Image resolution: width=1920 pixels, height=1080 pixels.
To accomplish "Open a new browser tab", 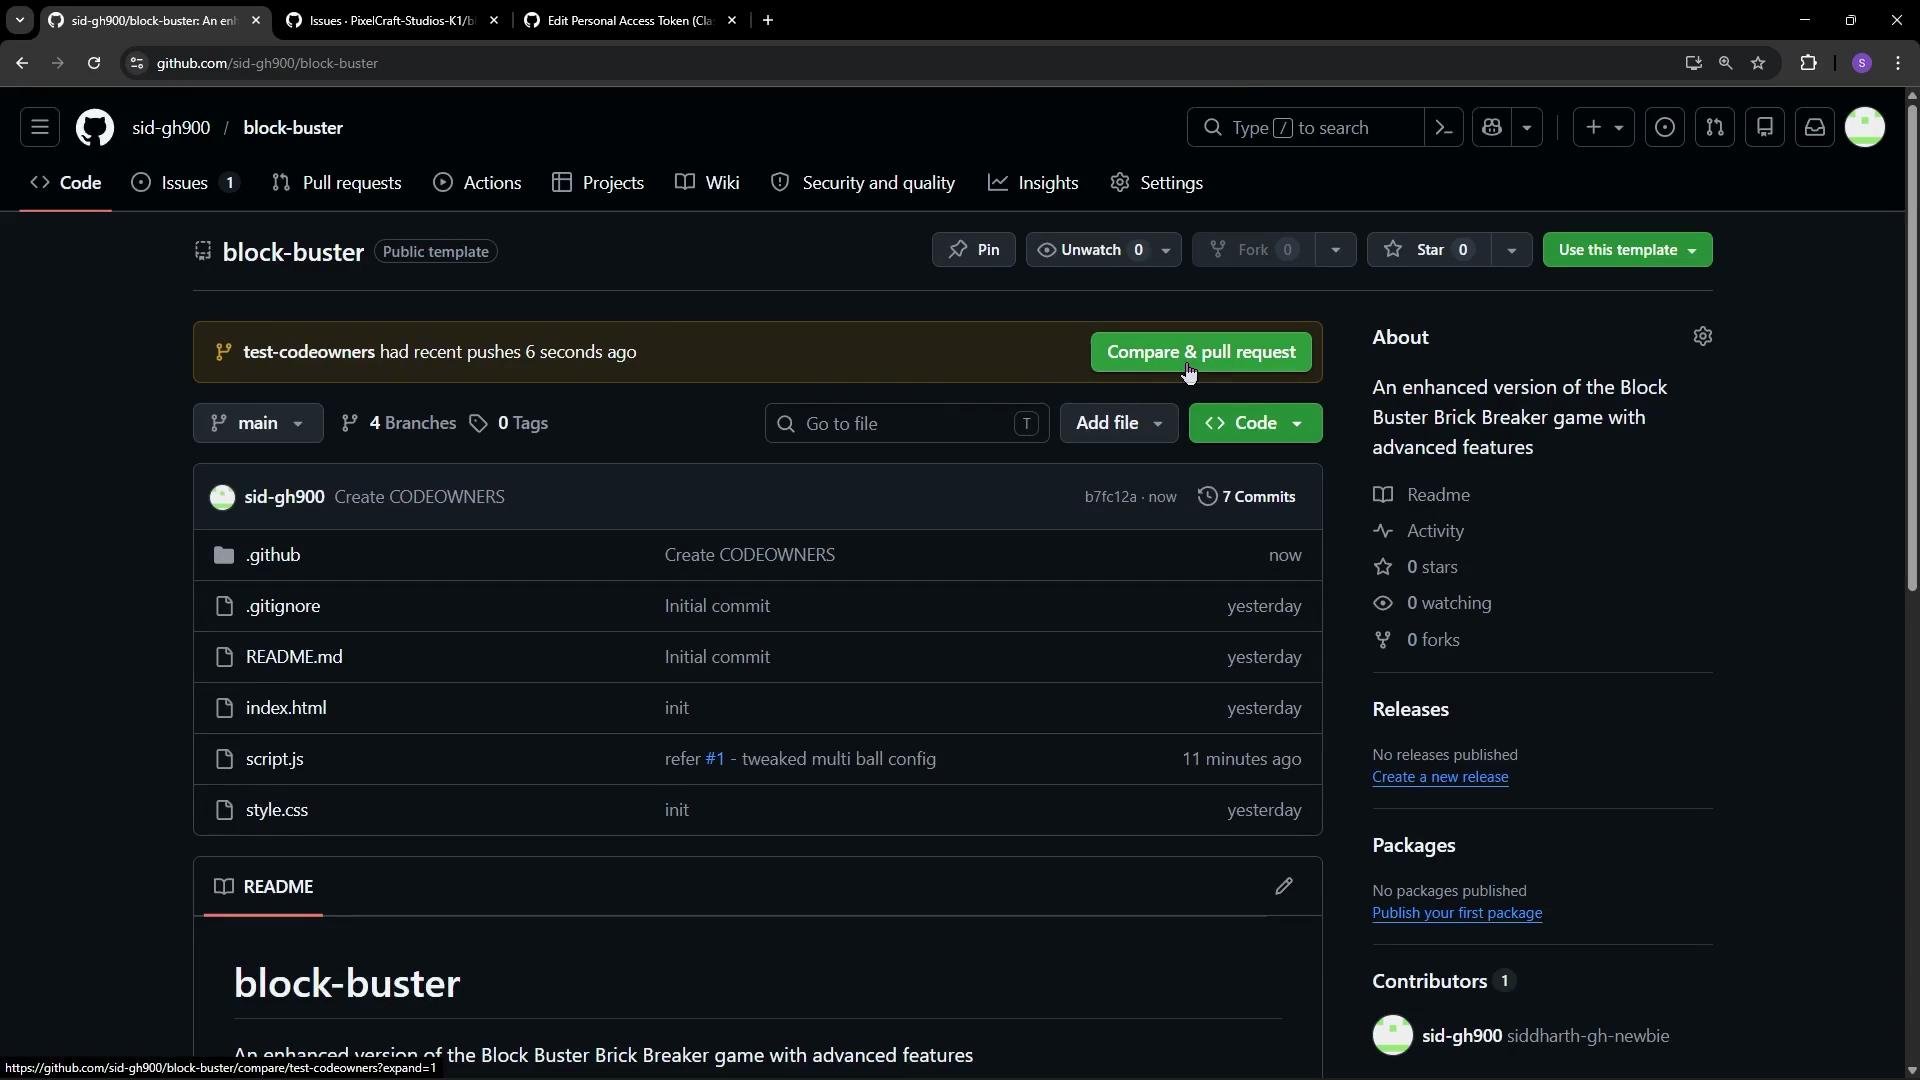I will [x=768, y=20].
